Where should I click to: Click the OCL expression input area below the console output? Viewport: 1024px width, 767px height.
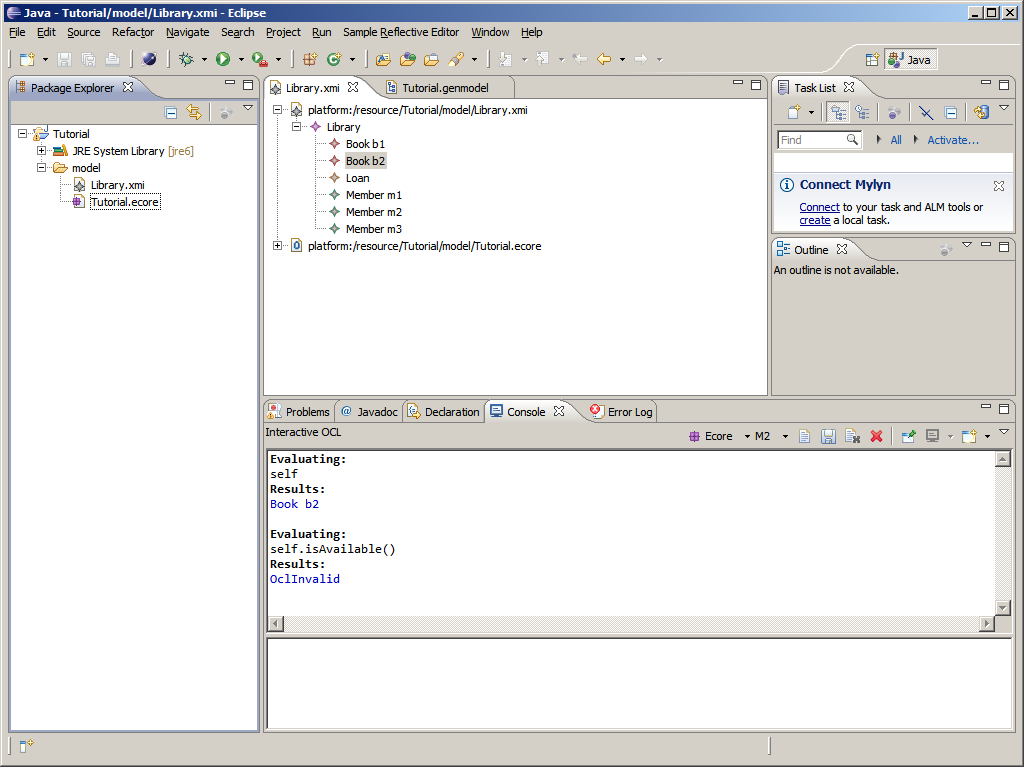639,683
